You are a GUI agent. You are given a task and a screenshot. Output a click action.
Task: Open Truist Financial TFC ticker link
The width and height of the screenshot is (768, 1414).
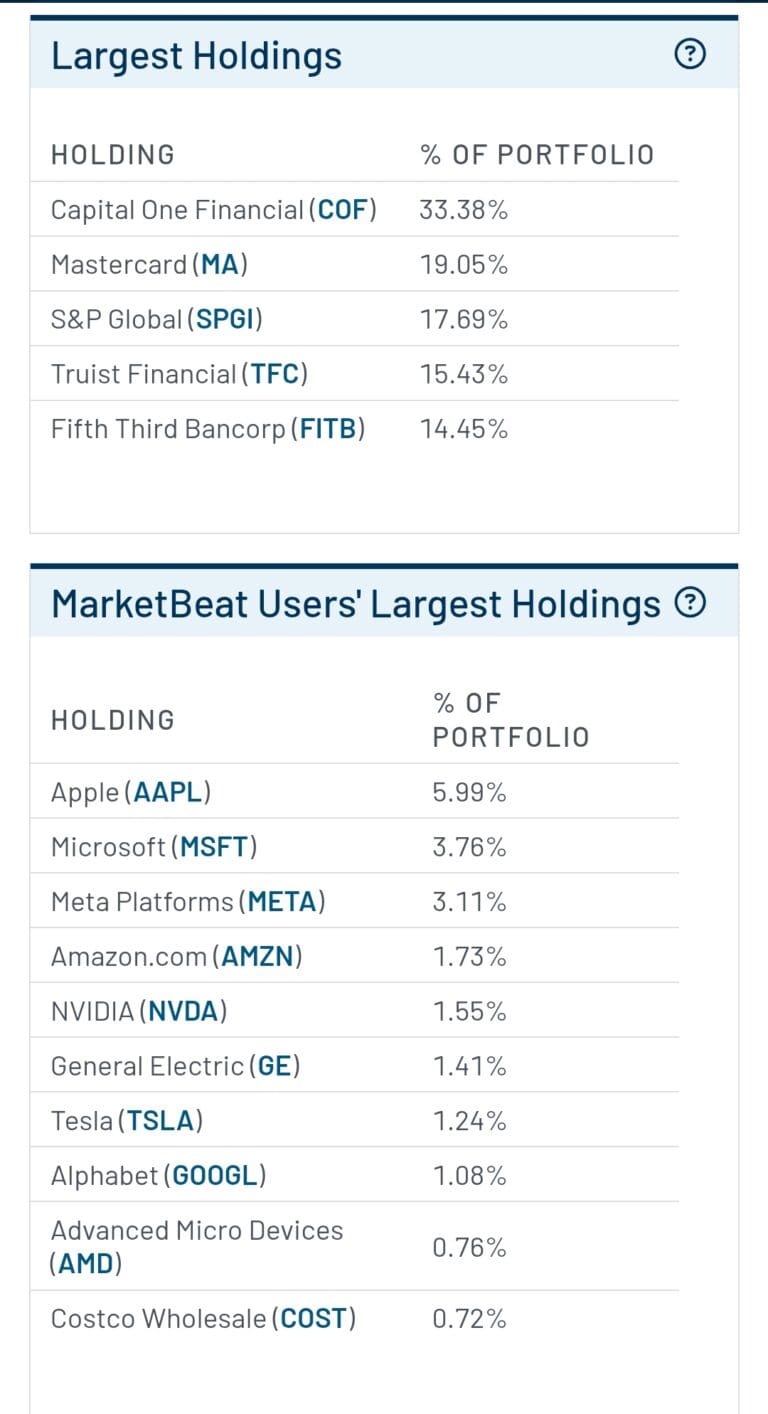coord(273,373)
